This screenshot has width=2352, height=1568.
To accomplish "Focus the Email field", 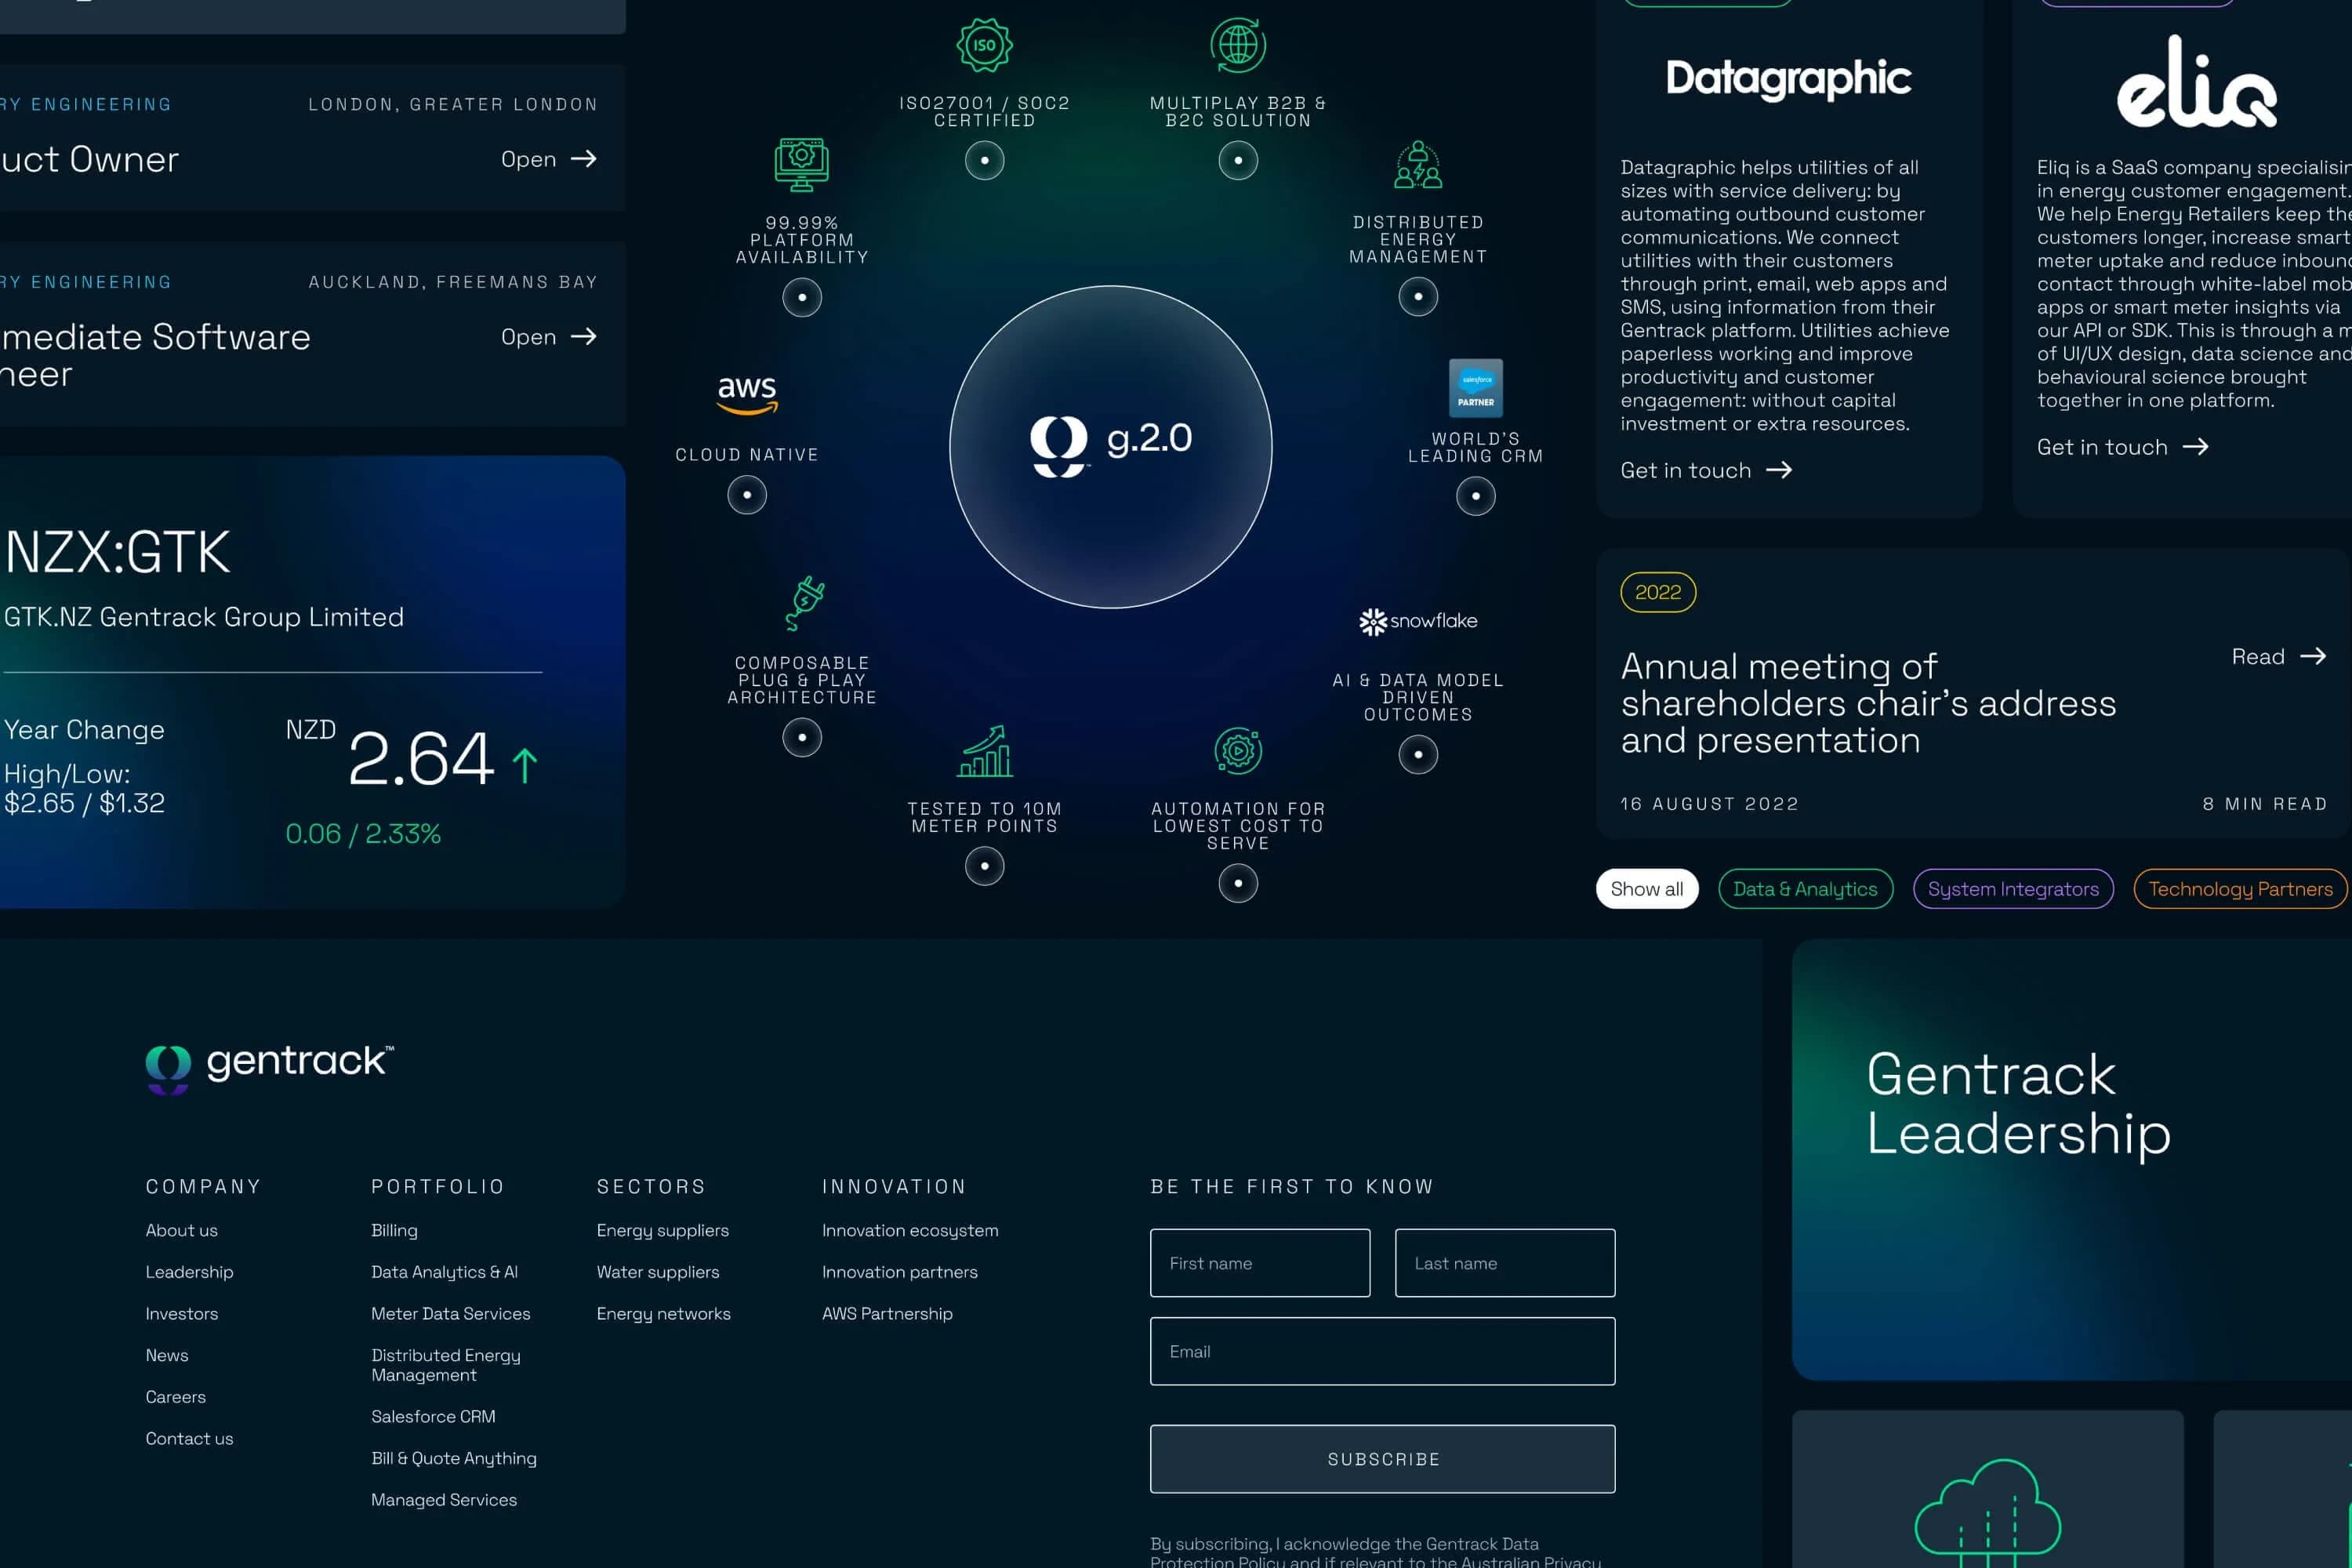I will click(1383, 1351).
